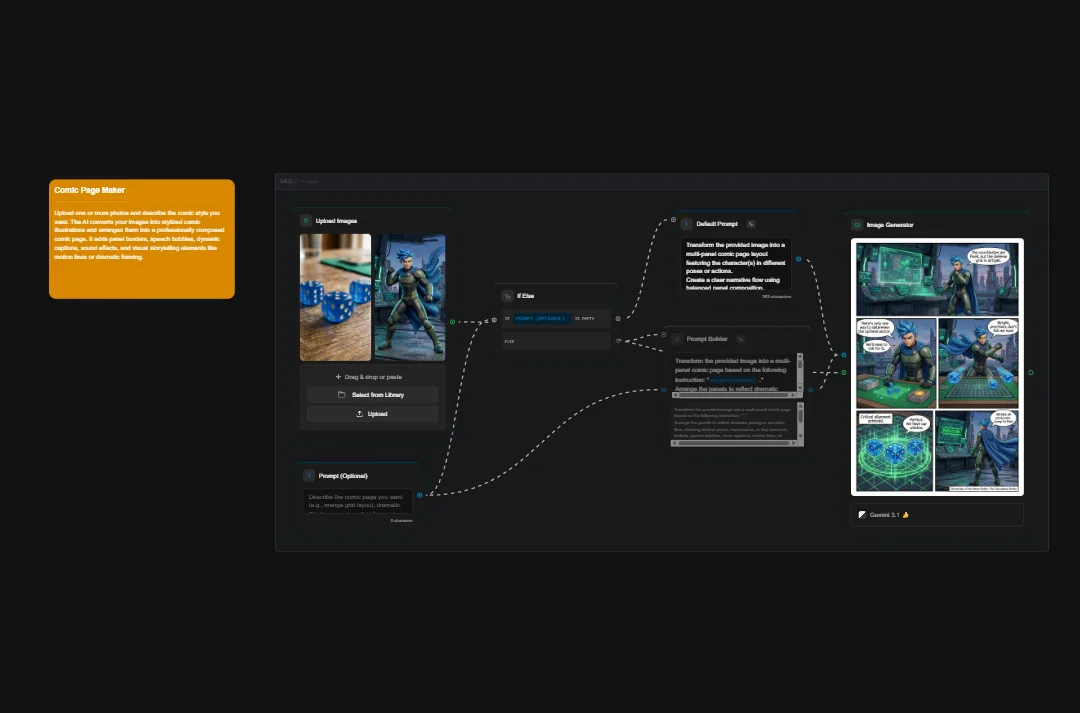
Task: Click the wrench icon on the Prompt Builder node
Action: [677, 339]
